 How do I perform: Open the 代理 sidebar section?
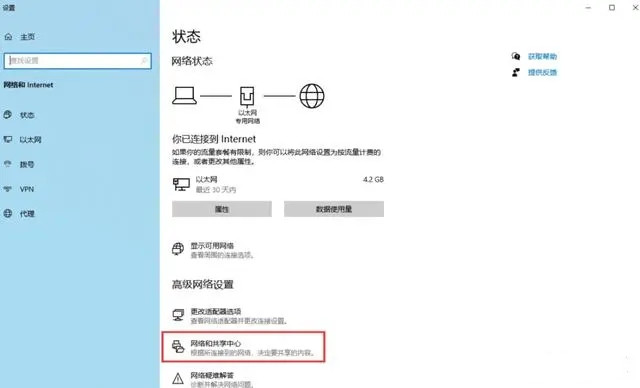(x=27, y=213)
